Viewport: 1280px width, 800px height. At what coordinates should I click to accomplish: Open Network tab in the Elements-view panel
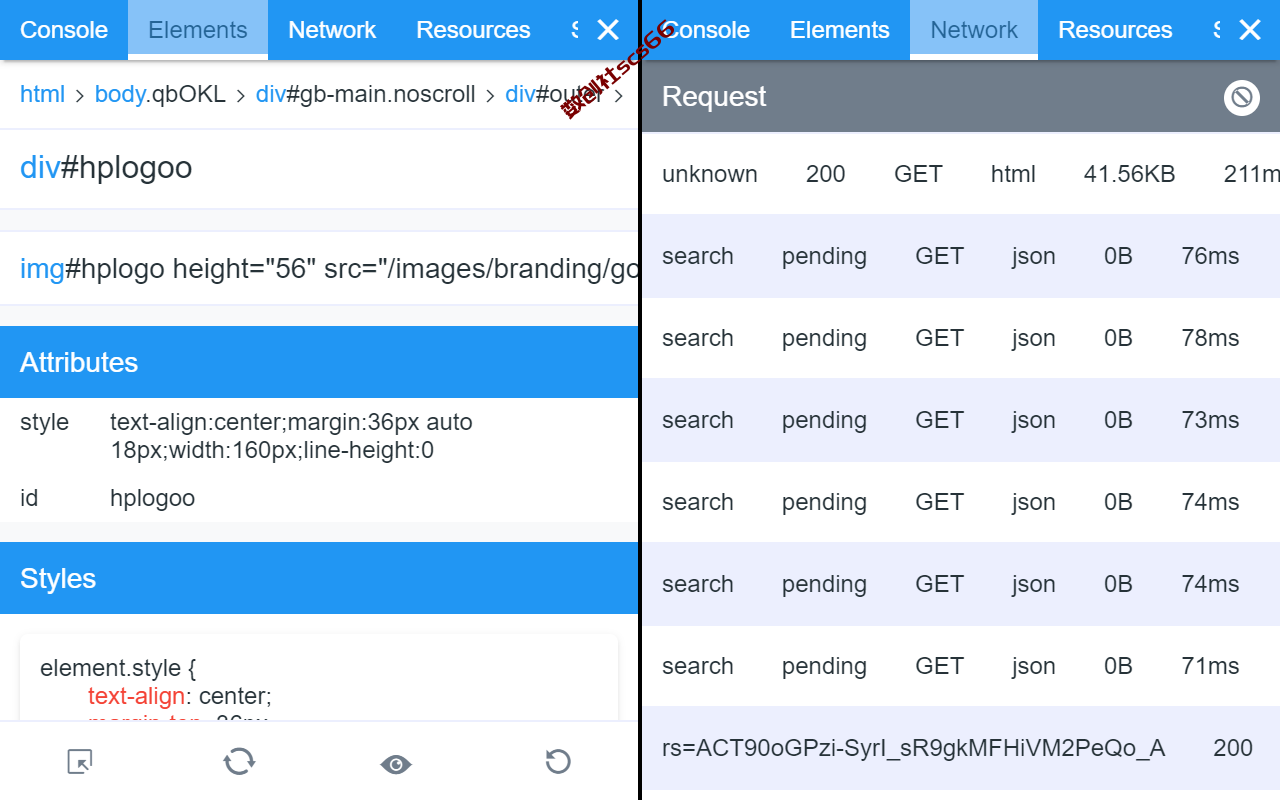pos(332,30)
